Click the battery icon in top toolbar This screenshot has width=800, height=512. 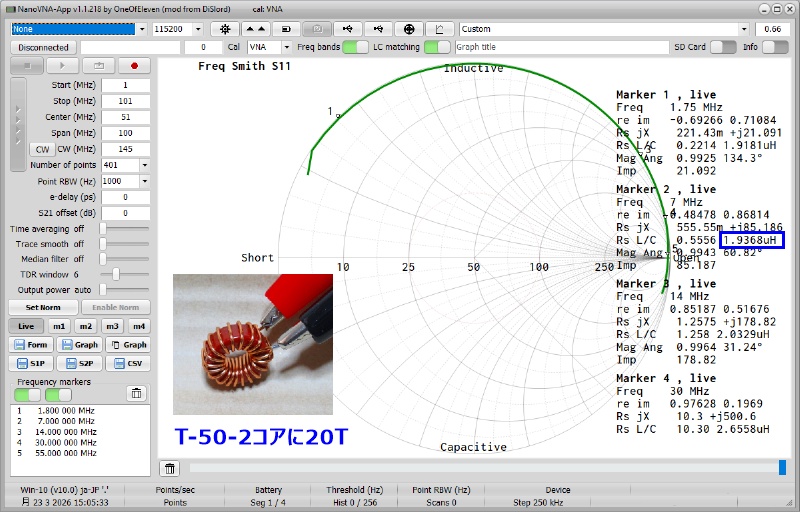click(x=287, y=29)
